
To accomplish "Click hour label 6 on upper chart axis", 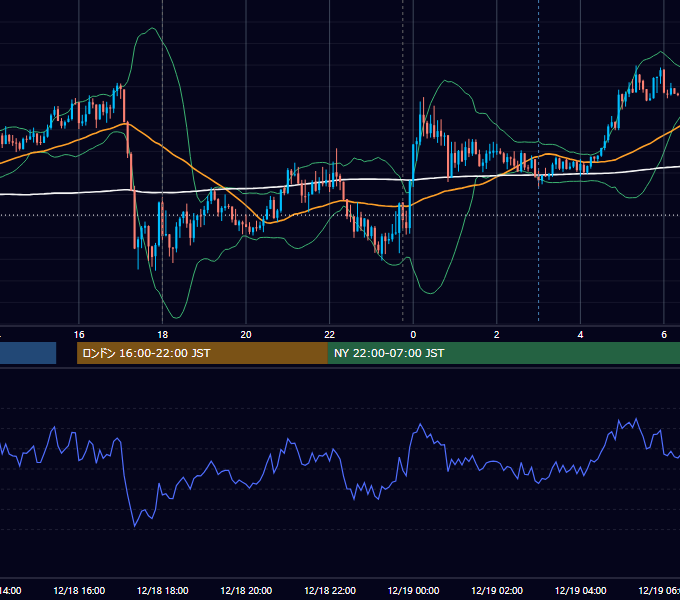I will coord(664,335).
